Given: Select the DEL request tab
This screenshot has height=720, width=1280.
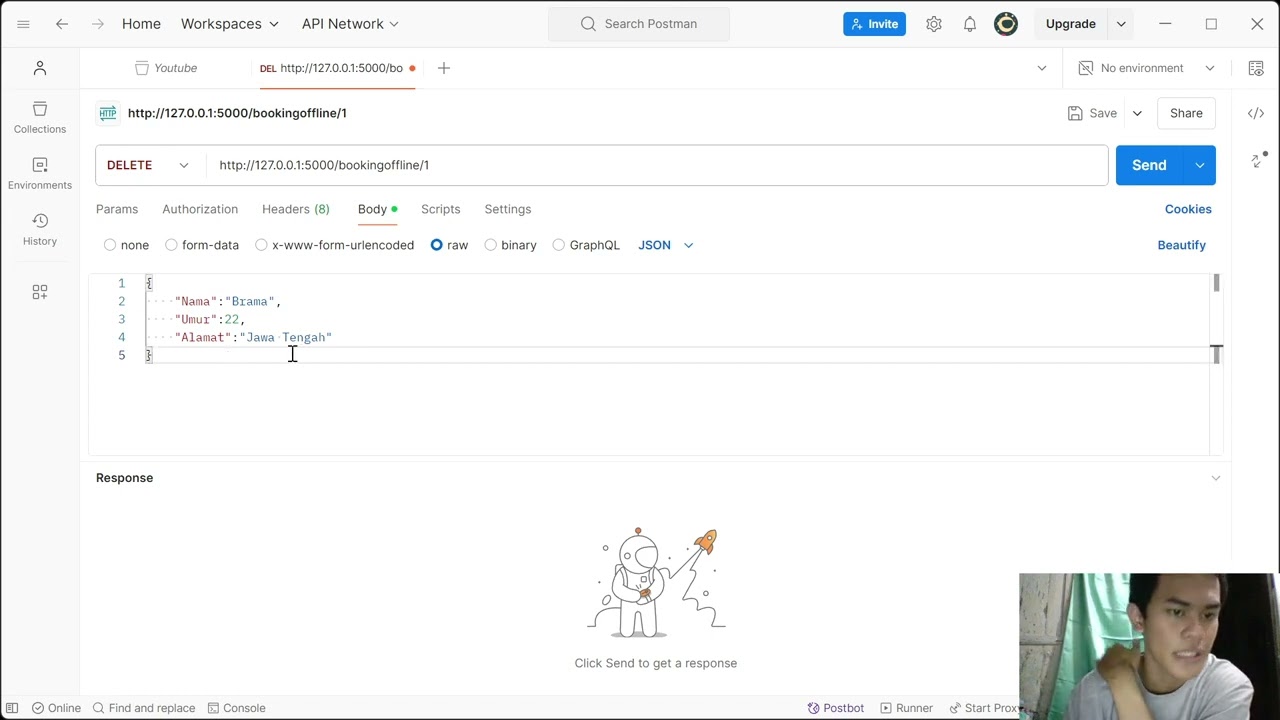Looking at the screenshot, I should click(x=337, y=68).
